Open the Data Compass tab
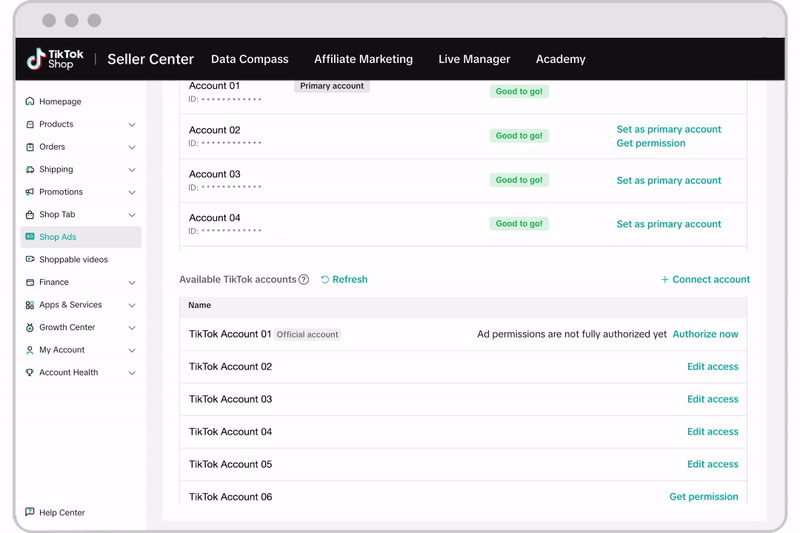 coord(249,59)
